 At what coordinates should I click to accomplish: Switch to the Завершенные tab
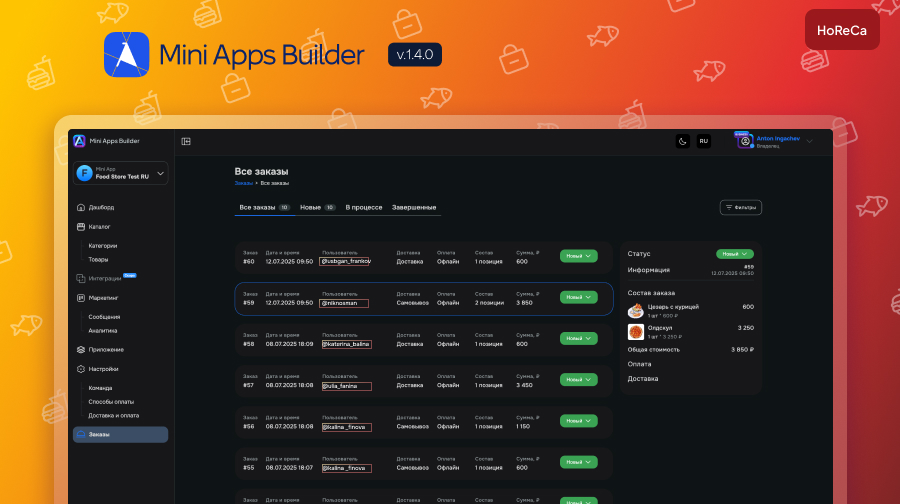tap(414, 207)
